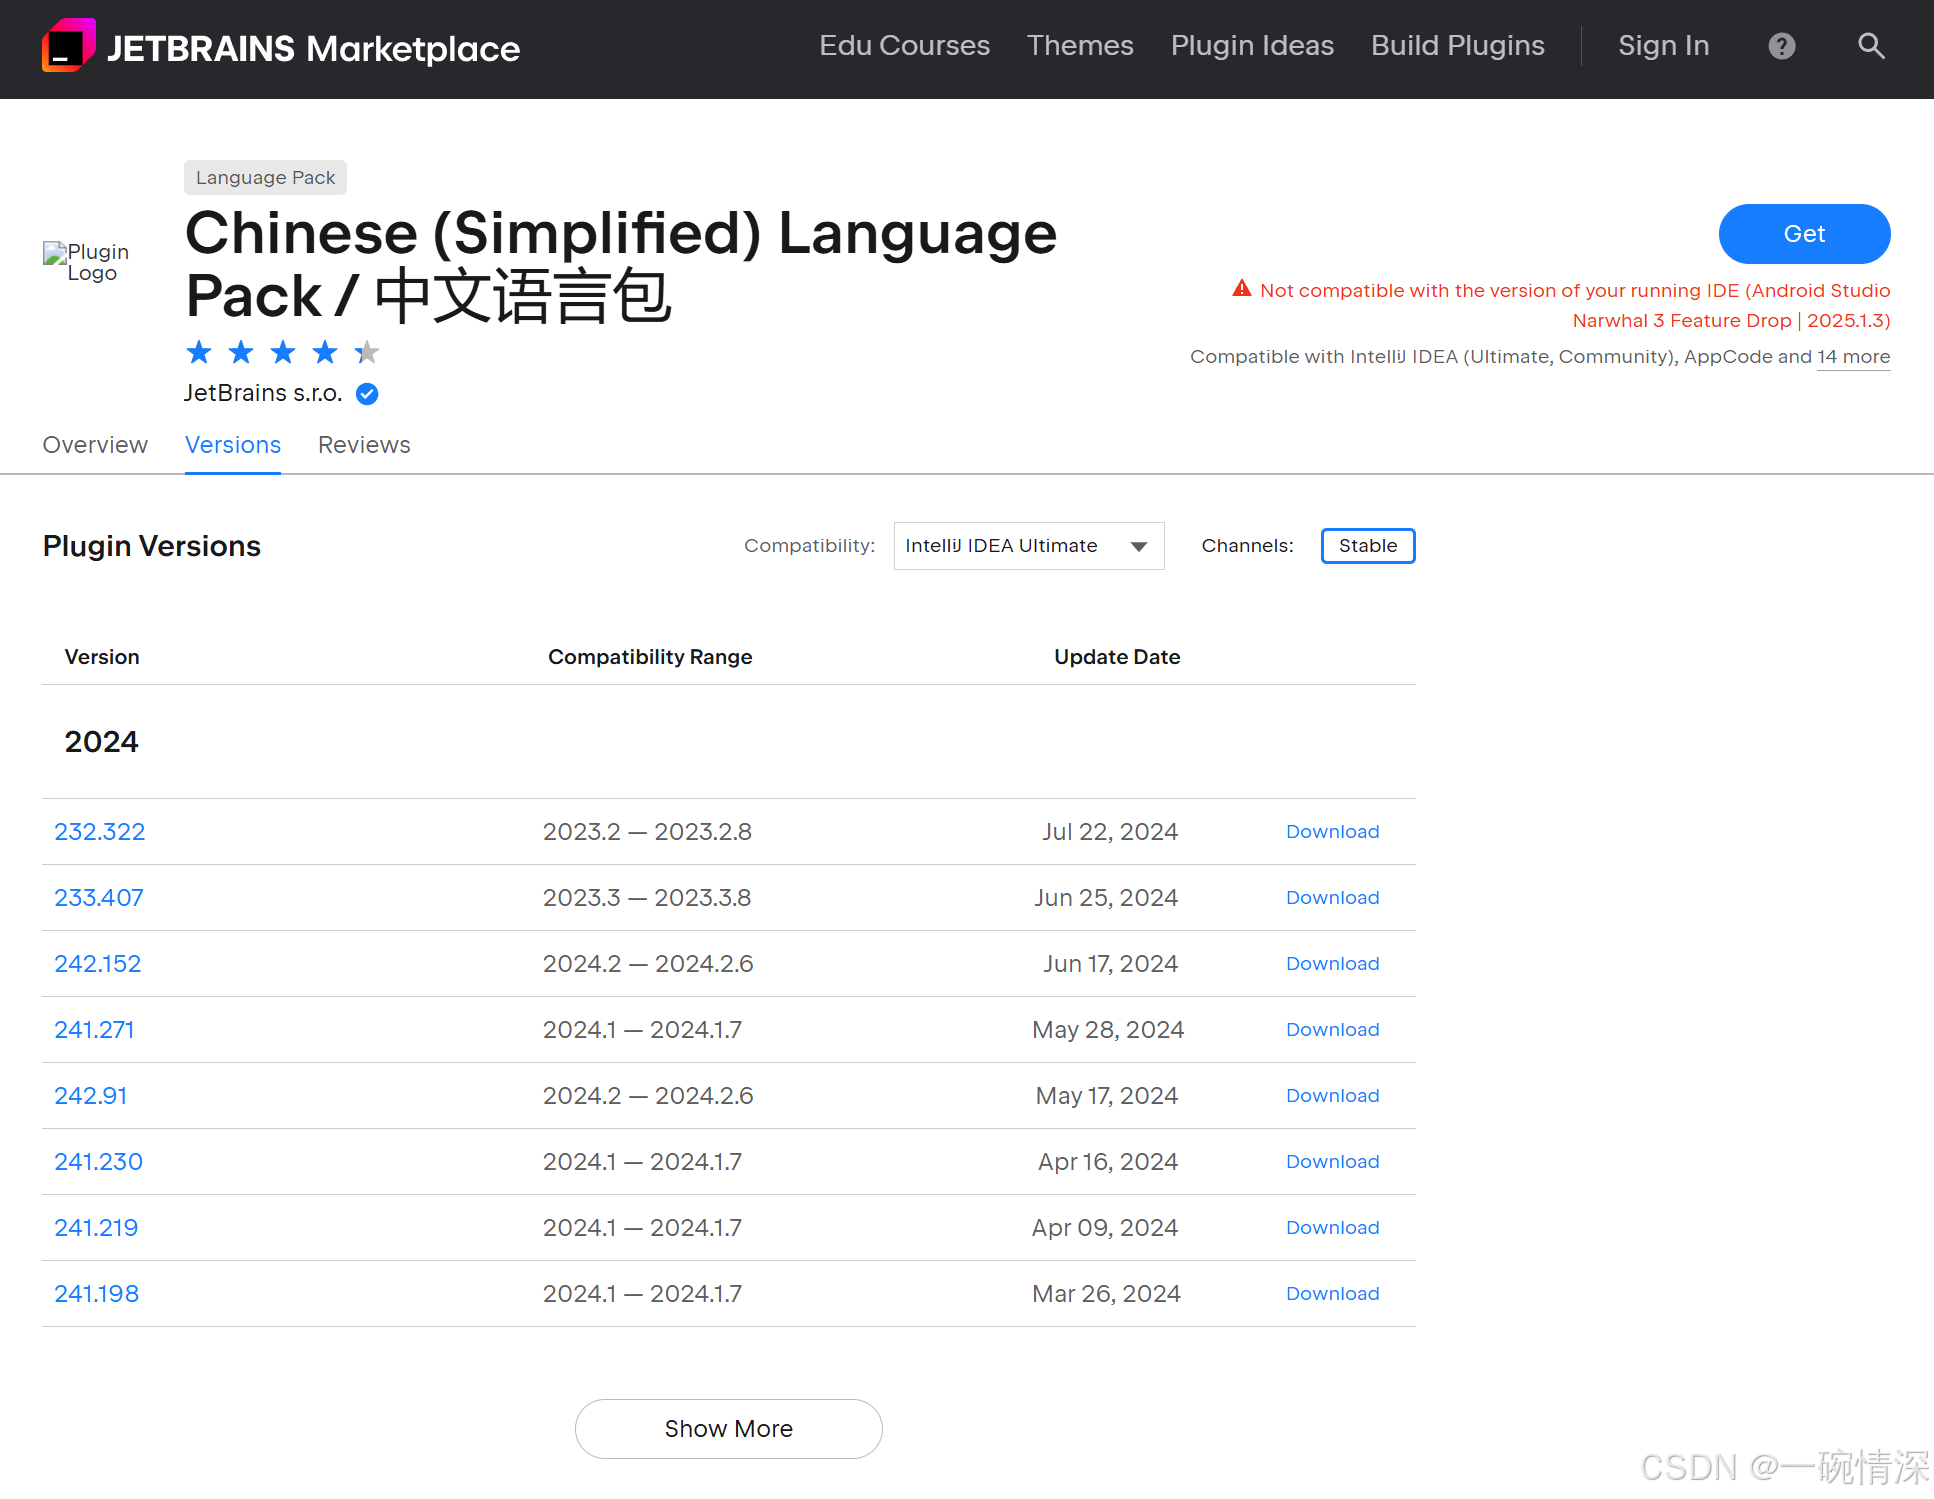Open Themes in the top navigation
This screenshot has height=1499, width=1934.
(1080, 46)
